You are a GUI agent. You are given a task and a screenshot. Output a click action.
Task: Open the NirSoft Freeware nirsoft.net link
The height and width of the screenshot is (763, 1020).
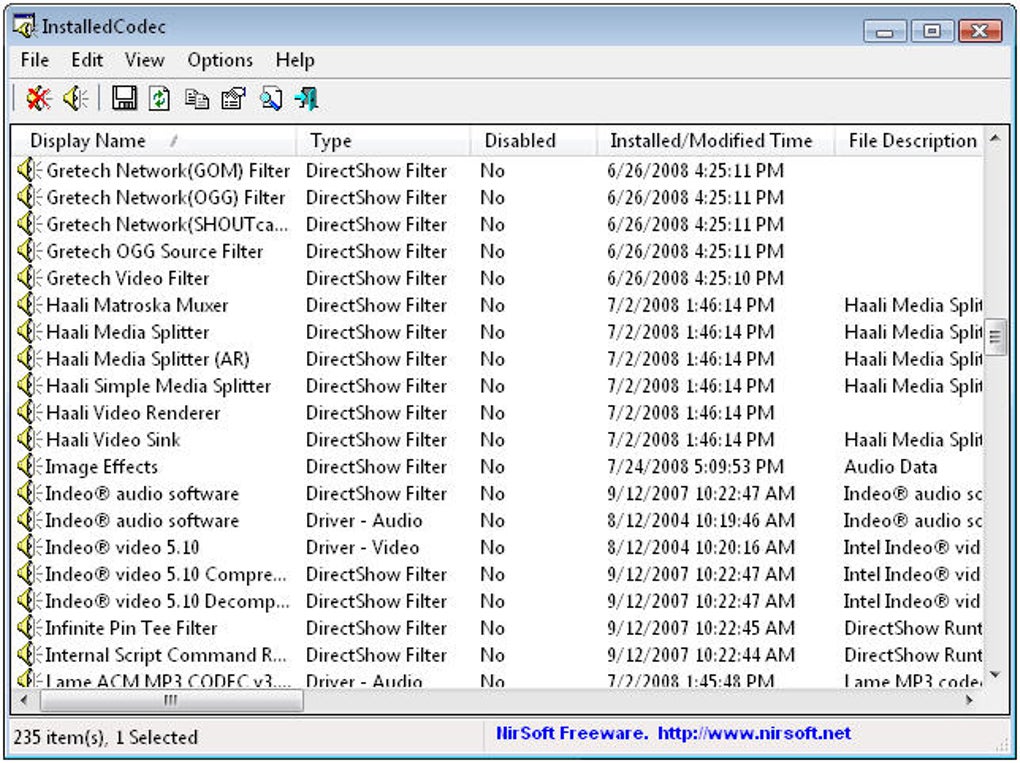point(673,733)
